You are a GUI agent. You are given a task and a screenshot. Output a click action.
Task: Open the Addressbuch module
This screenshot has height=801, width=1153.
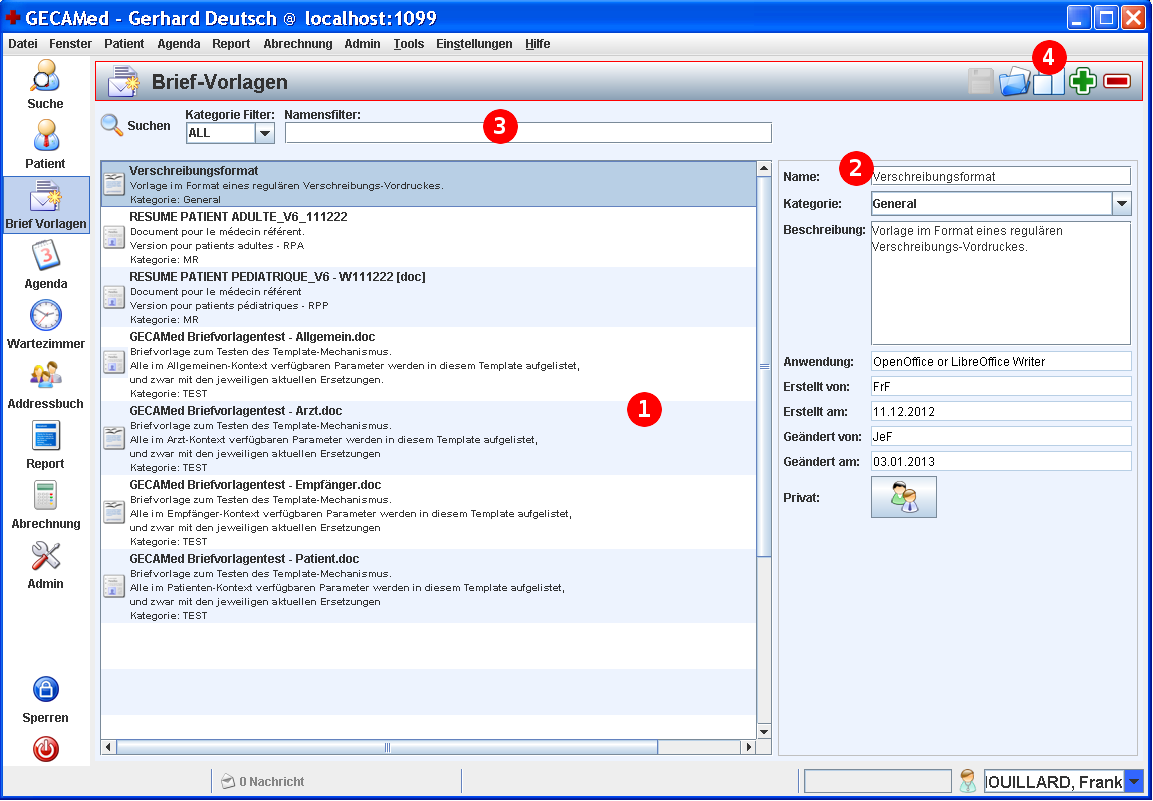(45, 376)
